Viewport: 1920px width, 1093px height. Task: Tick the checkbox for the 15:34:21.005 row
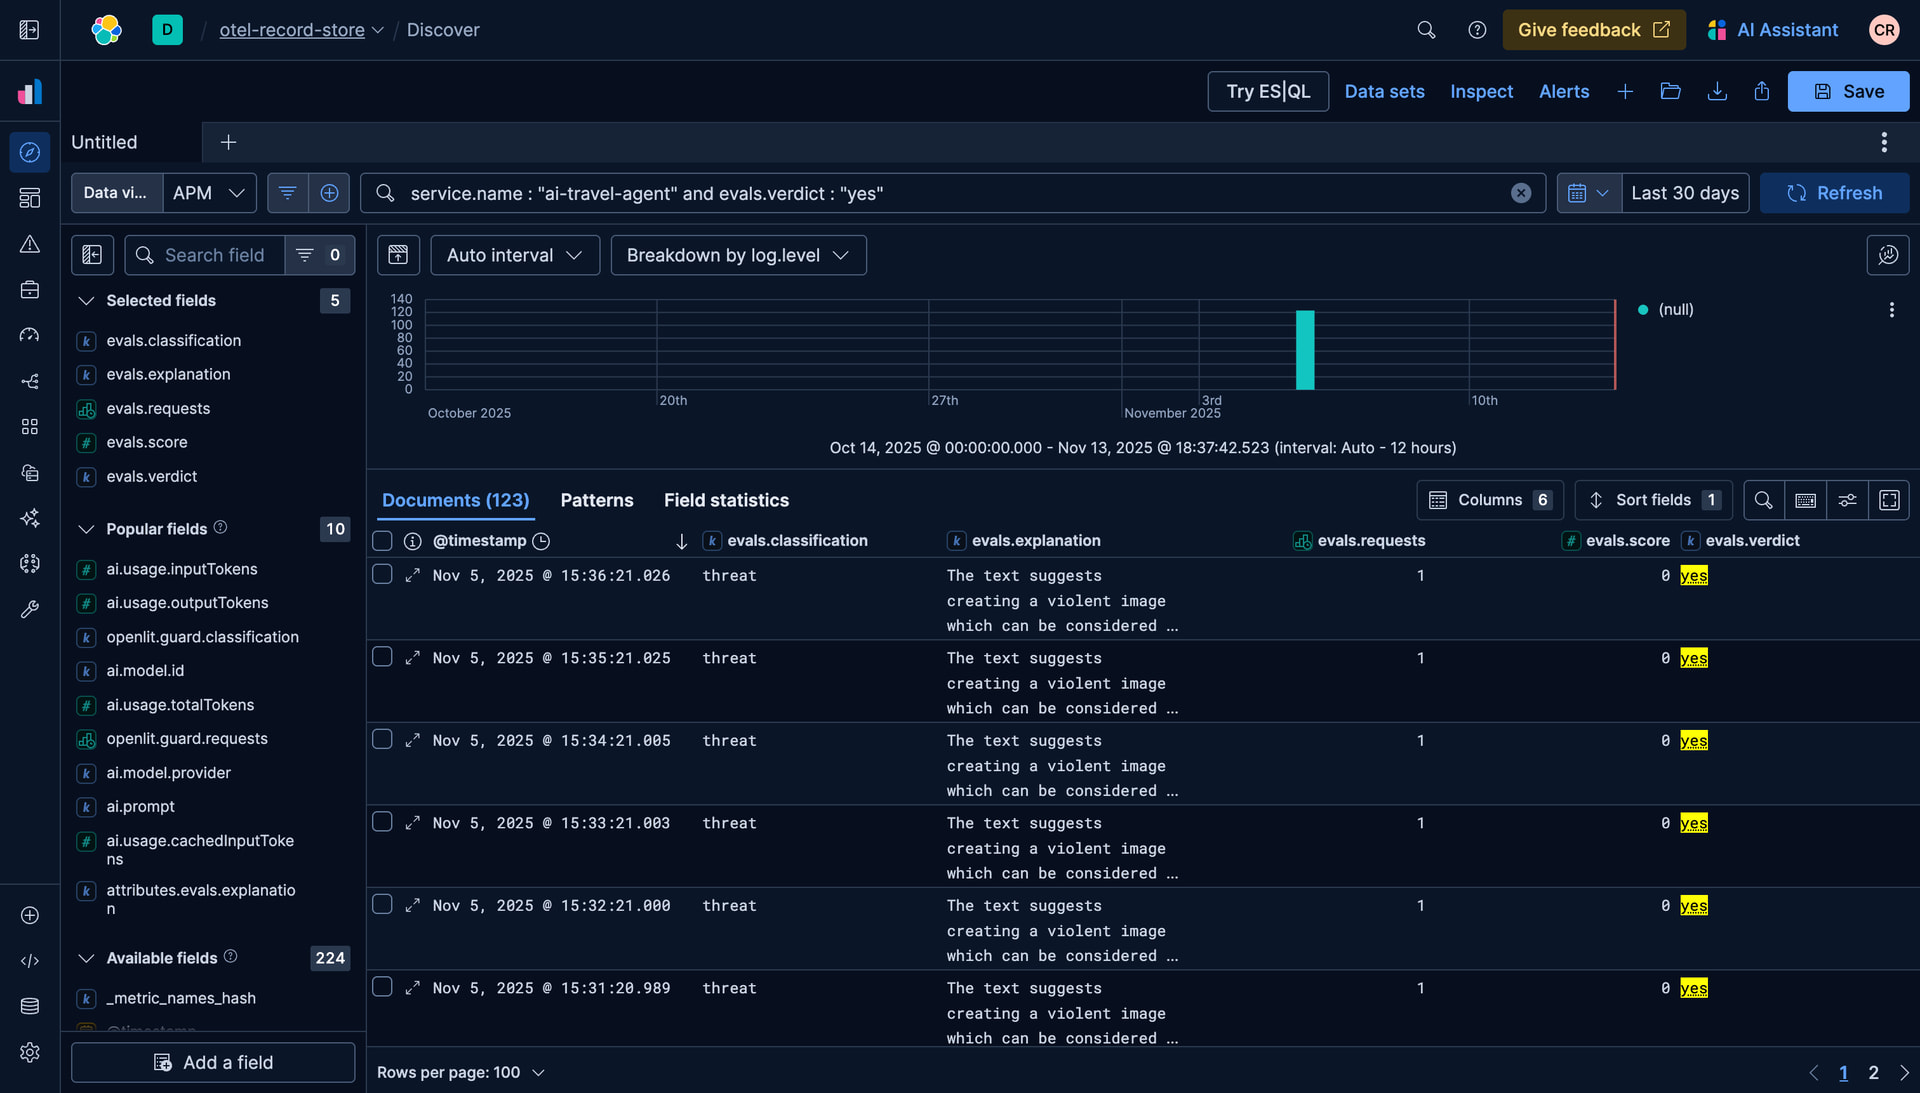click(382, 739)
